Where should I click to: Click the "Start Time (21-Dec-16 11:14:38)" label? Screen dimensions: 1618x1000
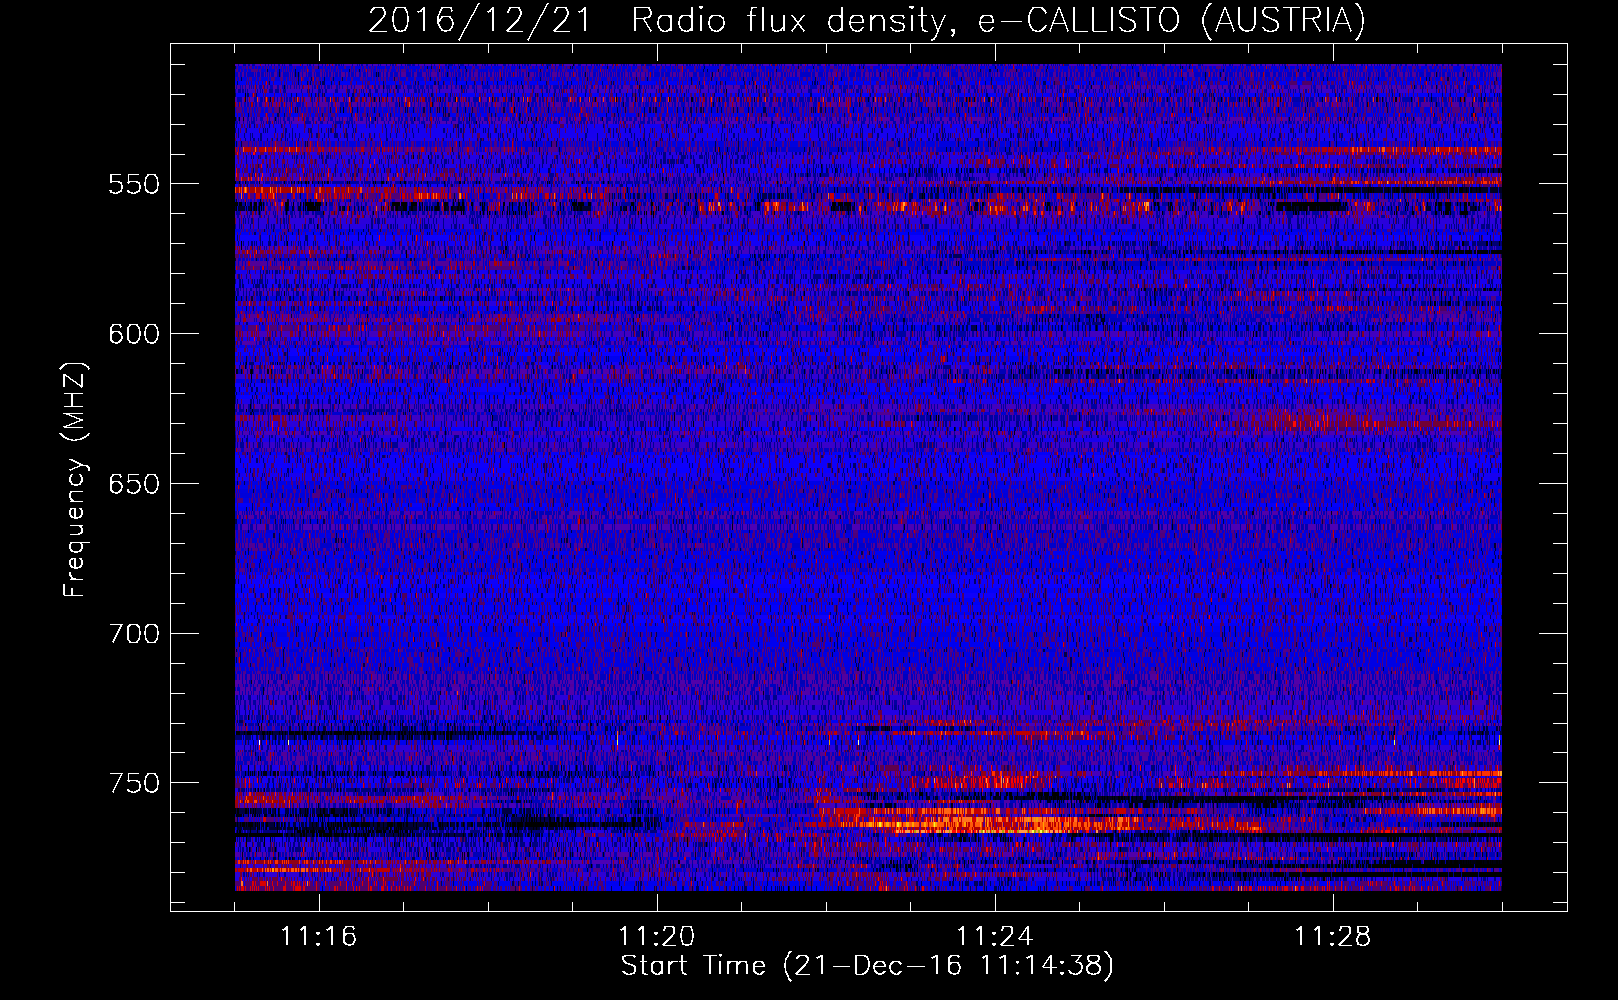[x=867, y=966]
